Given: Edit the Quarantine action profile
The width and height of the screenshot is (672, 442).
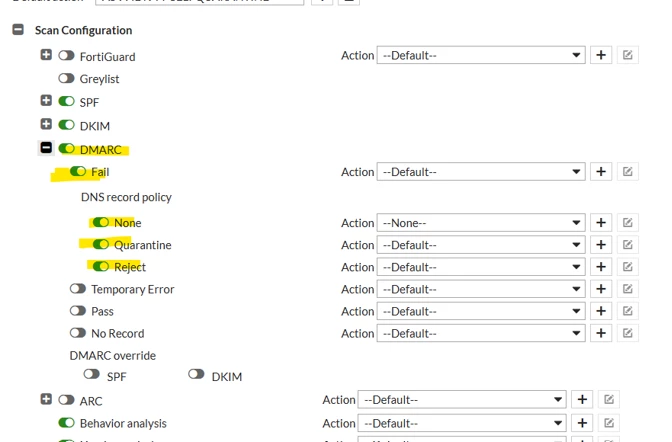Looking at the screenshot, I should pos(628,244).
